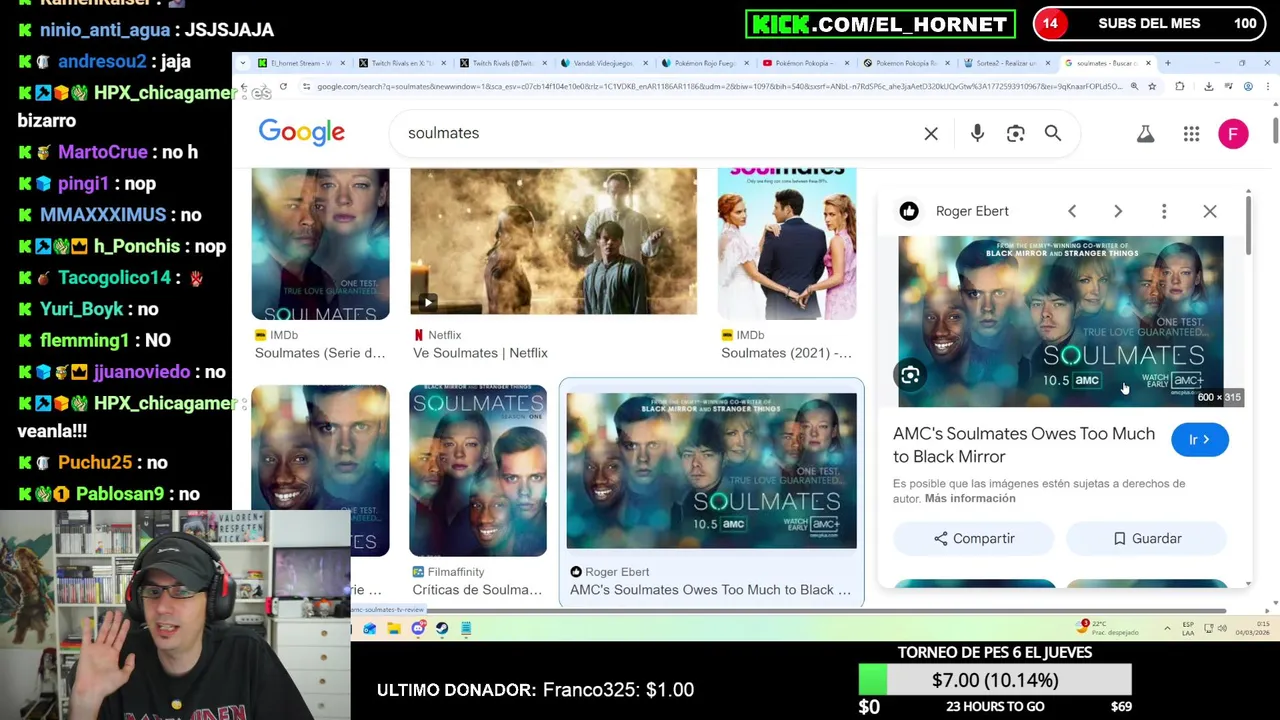Screen dimensions: 1280x720
Task: Open weather widget 22°C
Action: click(x=1107, y=628)
